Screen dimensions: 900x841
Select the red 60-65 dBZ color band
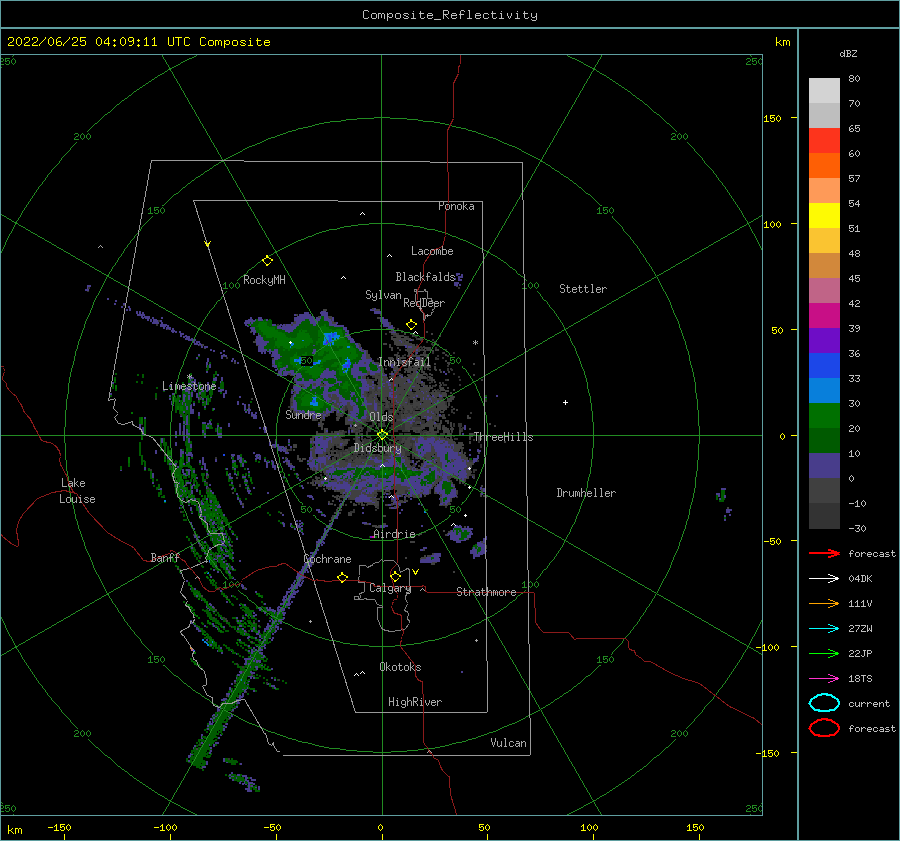824,141
